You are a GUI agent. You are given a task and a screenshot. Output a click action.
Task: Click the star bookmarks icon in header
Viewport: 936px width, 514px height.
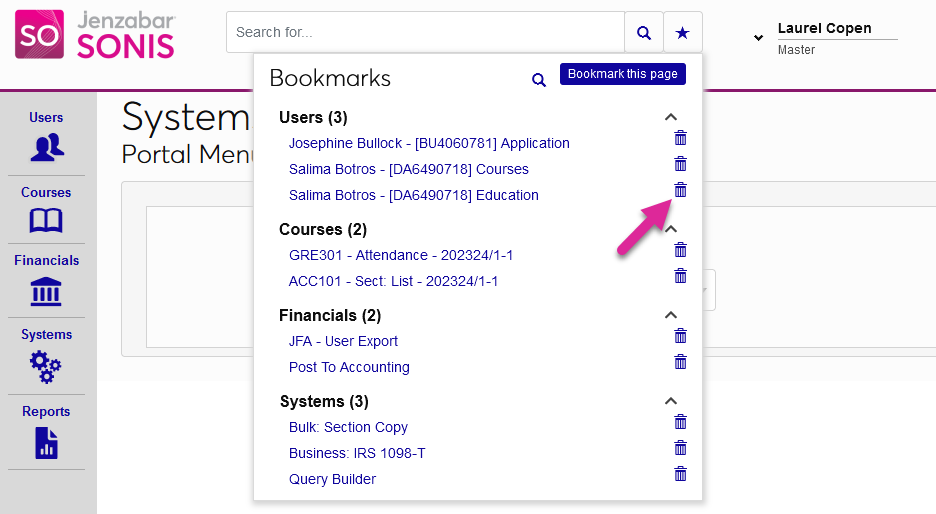point(682,33)
